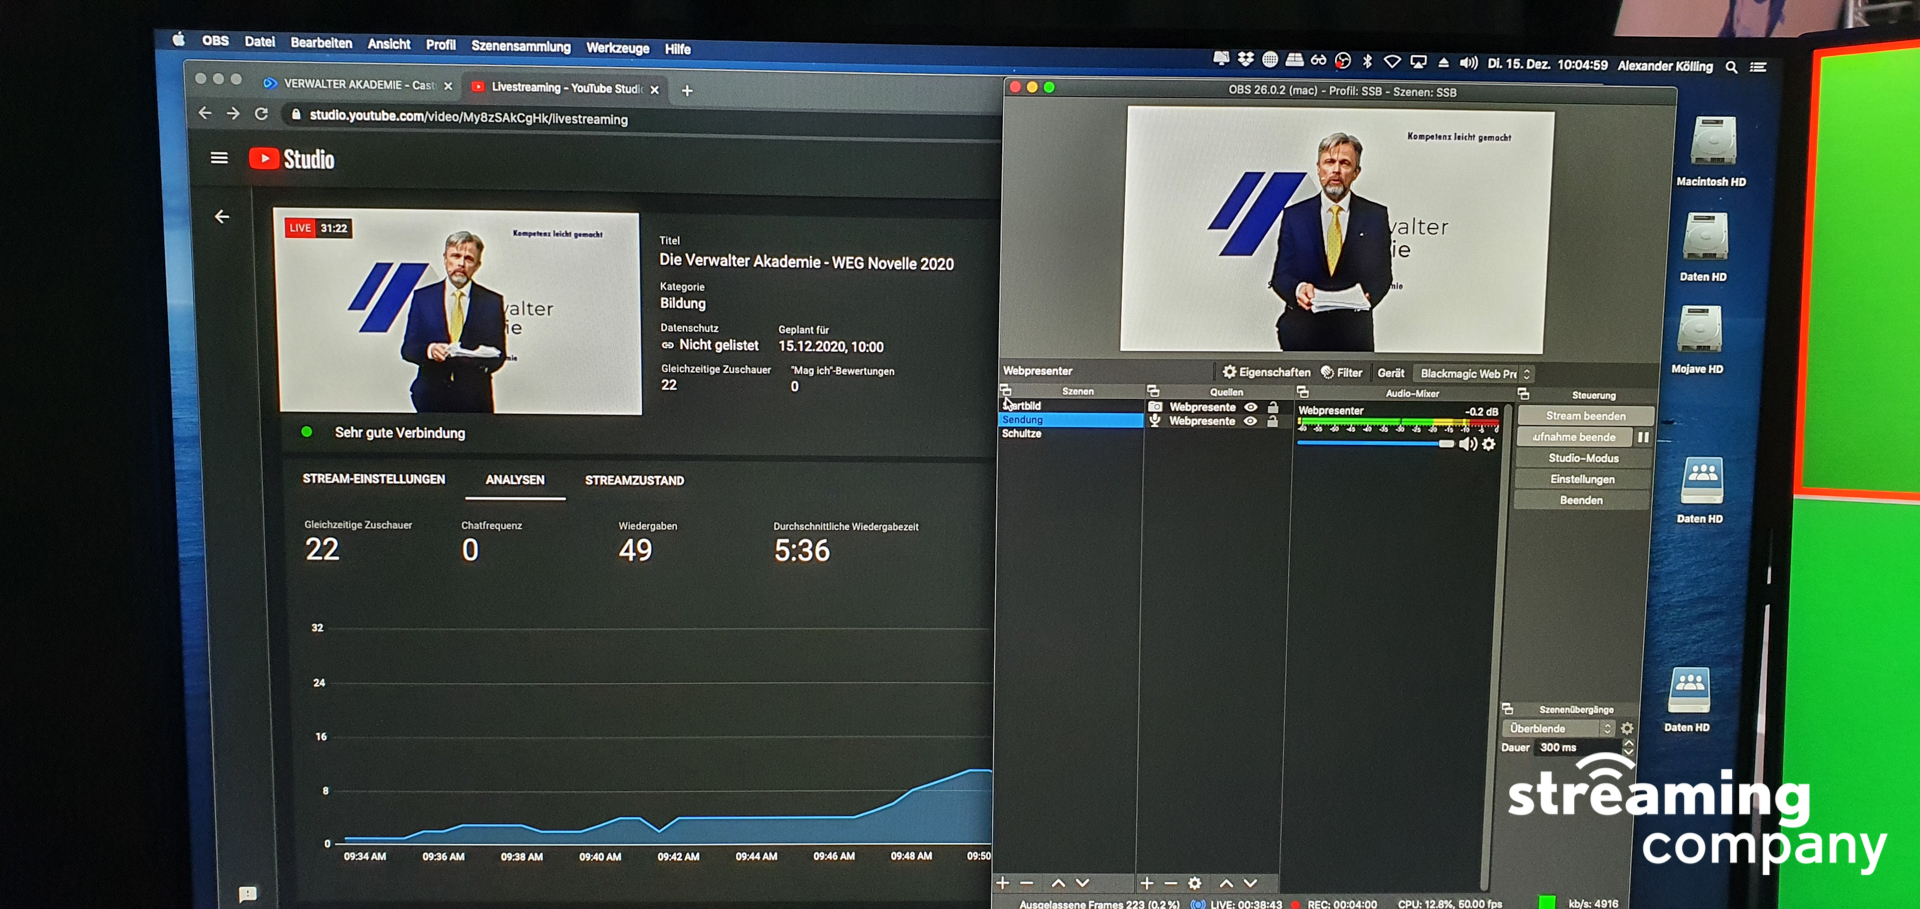Screen dimensions: 1920x909
Task: Toggle visibility of video capture Webpresenter source
Action: pyautogui.click(x=1250, y=407)
